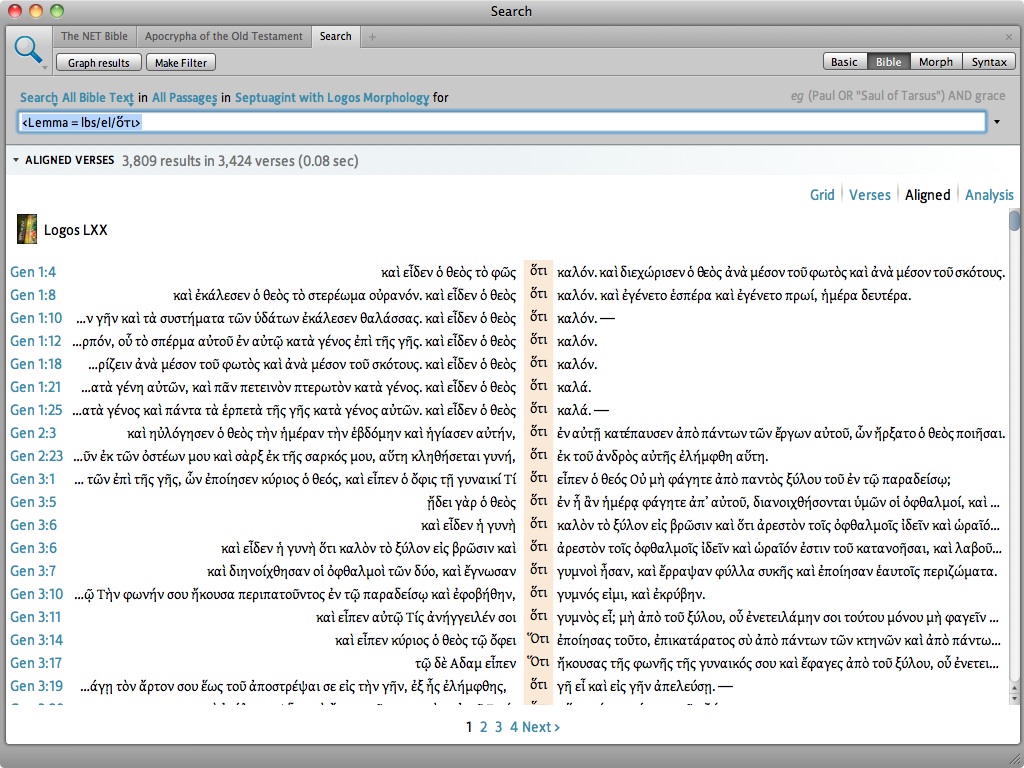Click the magnifying glass search panel icon
This screenshot has height=768, width=1024.
pyautogui.click(x=28, y=49)
